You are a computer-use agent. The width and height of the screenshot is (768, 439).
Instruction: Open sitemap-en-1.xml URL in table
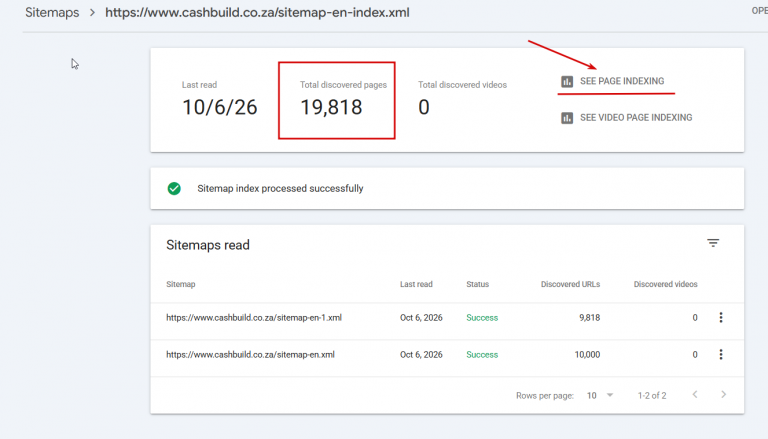point(254,317)
